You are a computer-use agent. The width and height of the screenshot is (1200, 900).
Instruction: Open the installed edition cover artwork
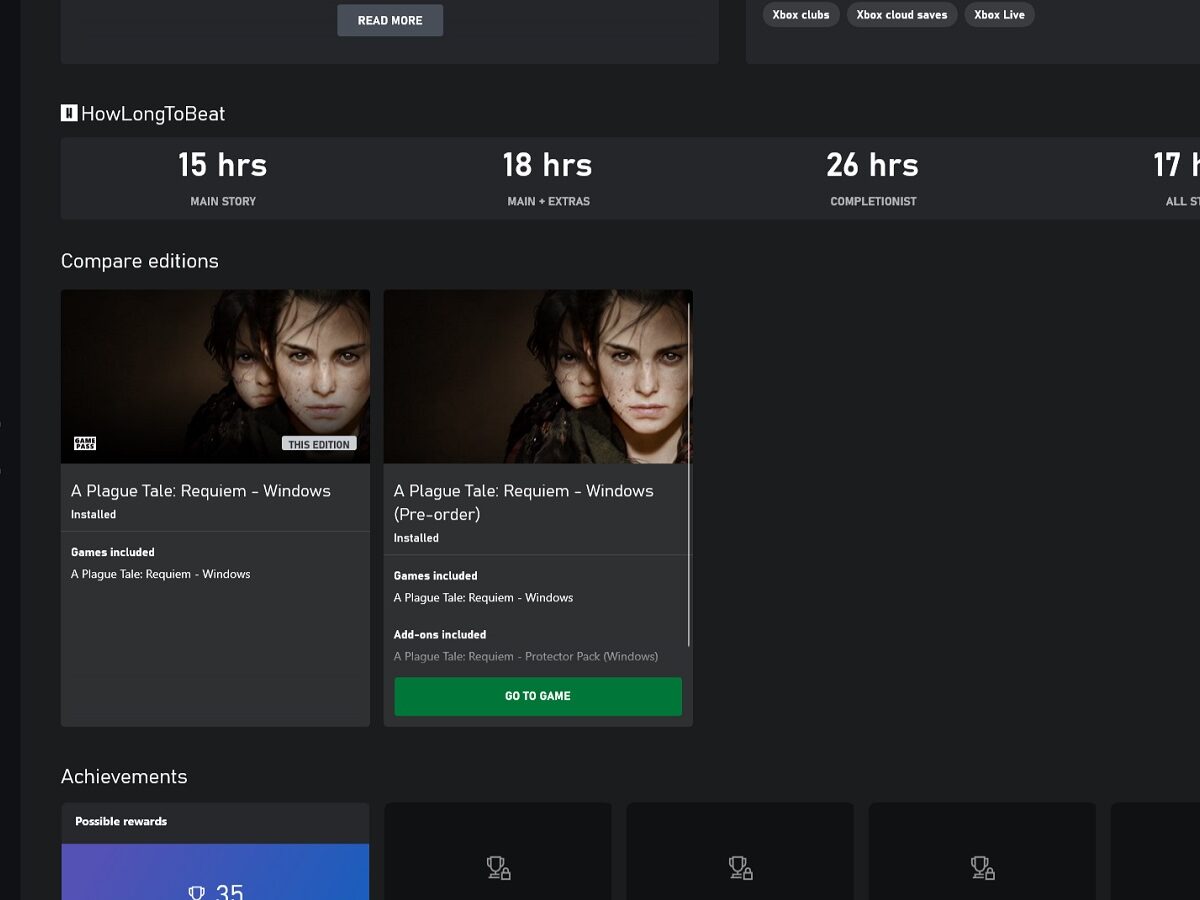[x=215, y=376]
